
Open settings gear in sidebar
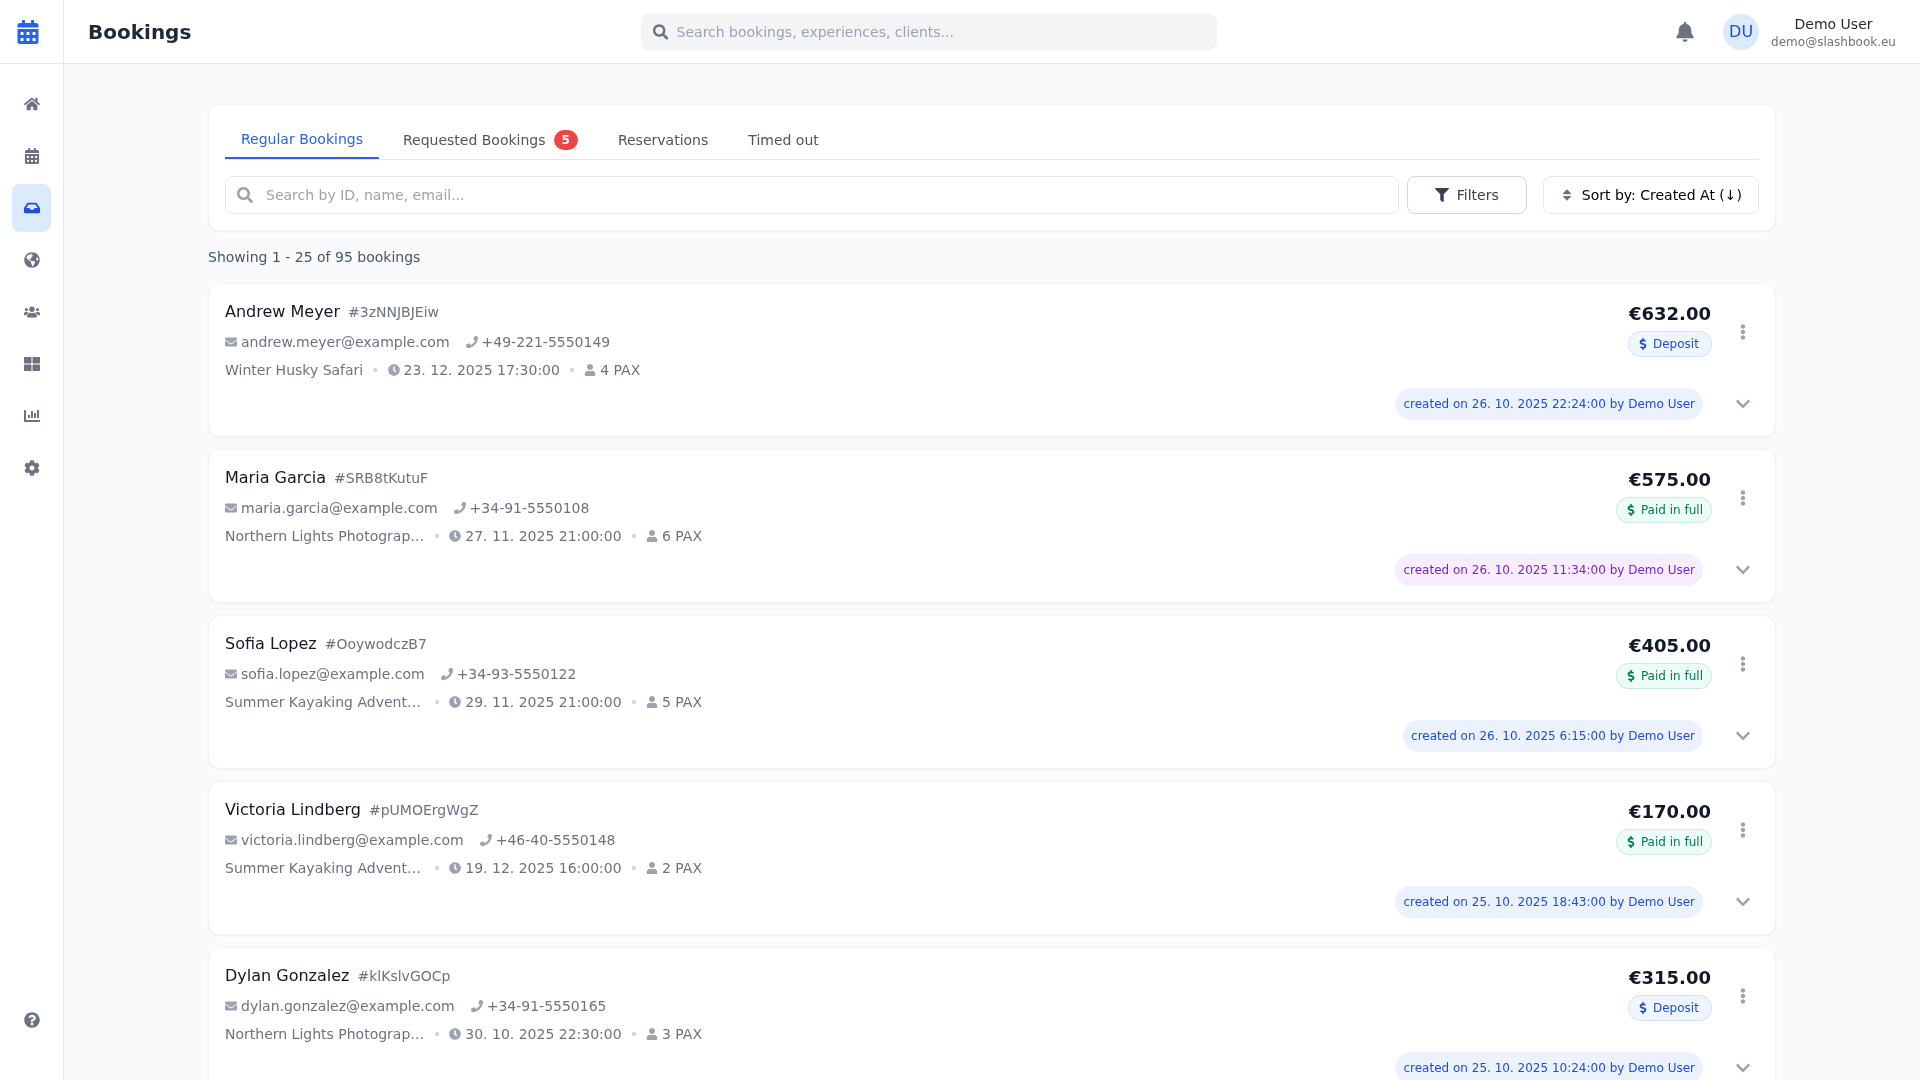click(x=32, y=468)
